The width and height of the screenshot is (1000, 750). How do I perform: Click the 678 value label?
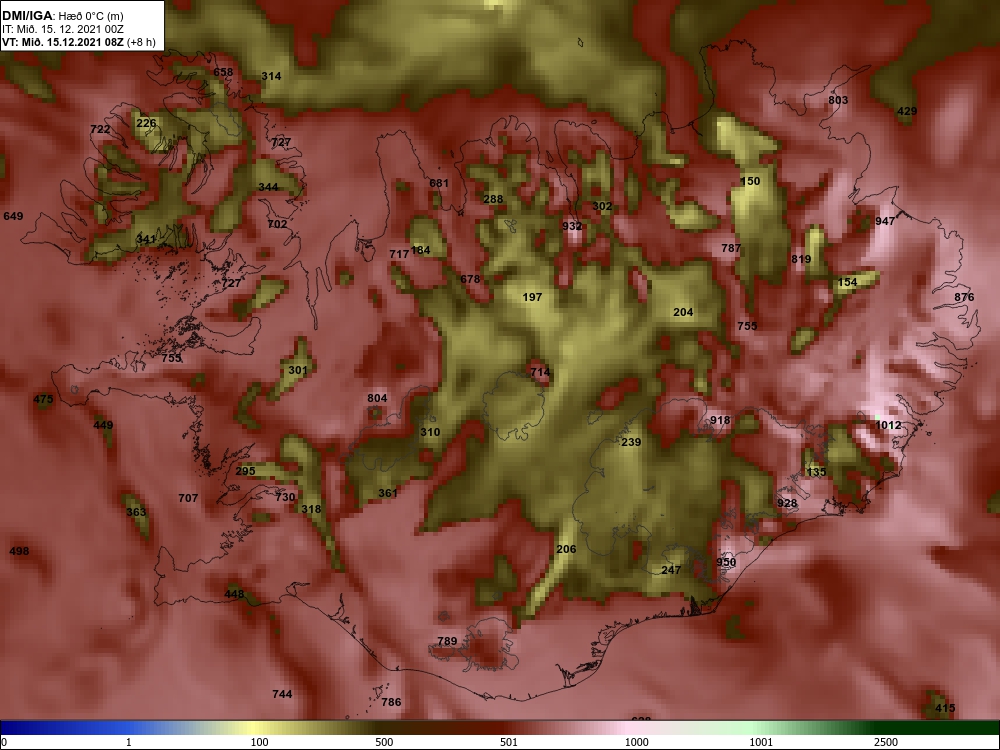click(x=470, y=279)
